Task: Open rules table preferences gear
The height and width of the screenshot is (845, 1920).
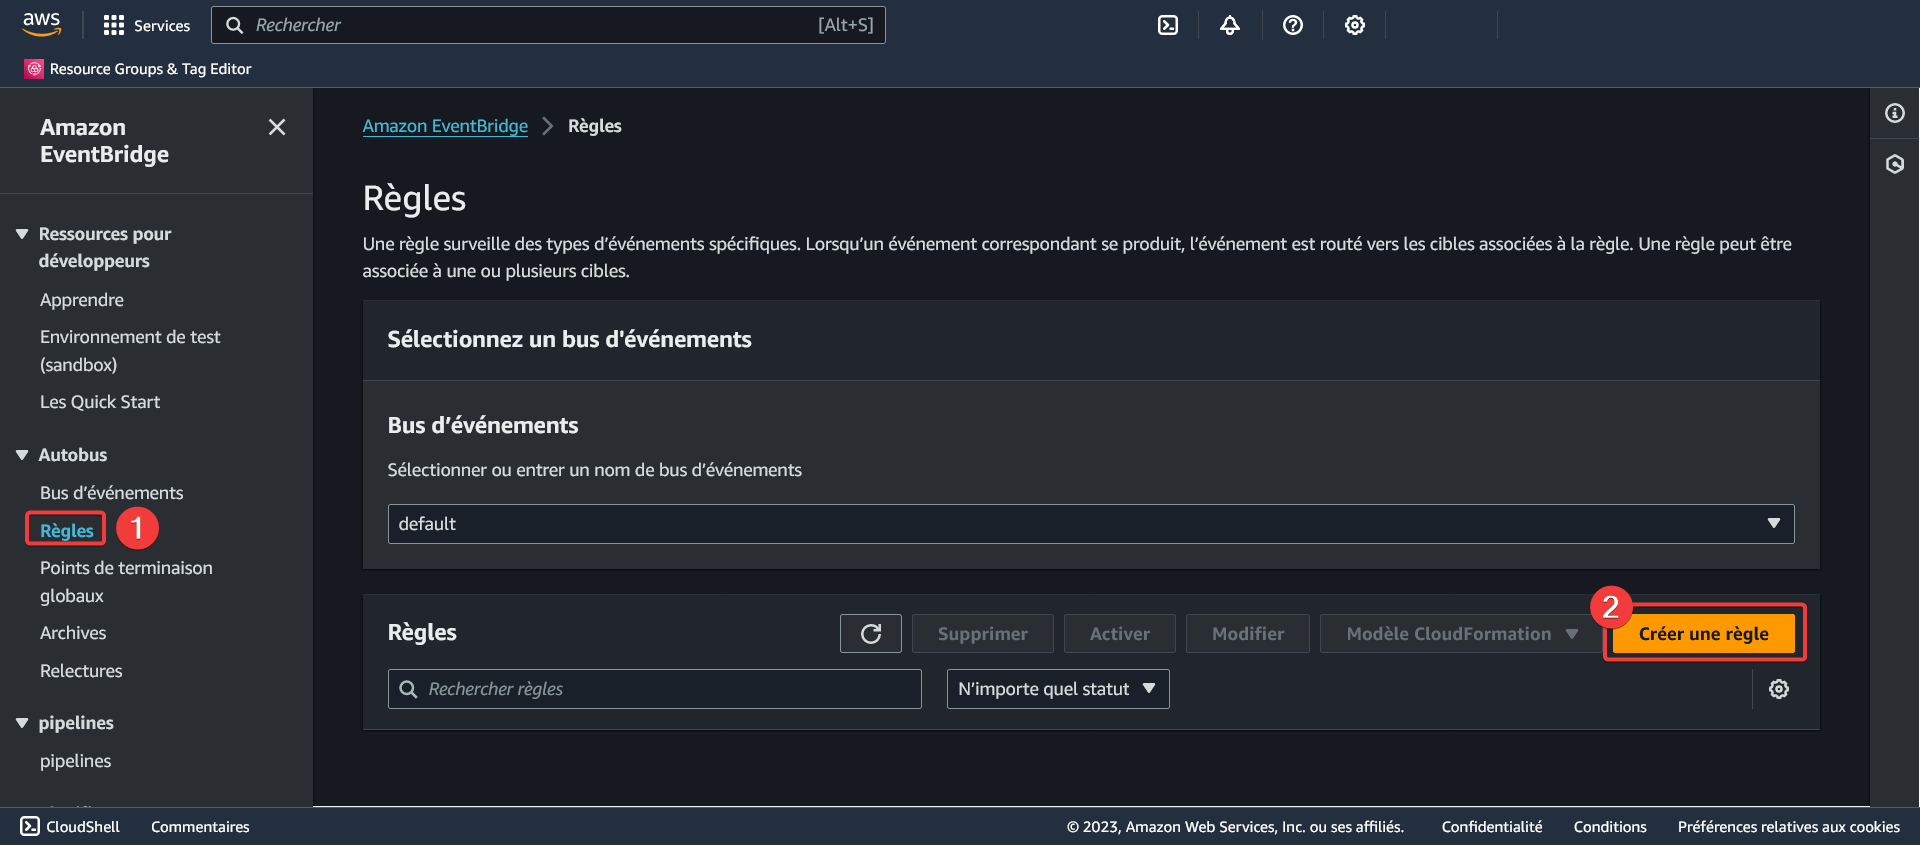Action: [1779, 689]
